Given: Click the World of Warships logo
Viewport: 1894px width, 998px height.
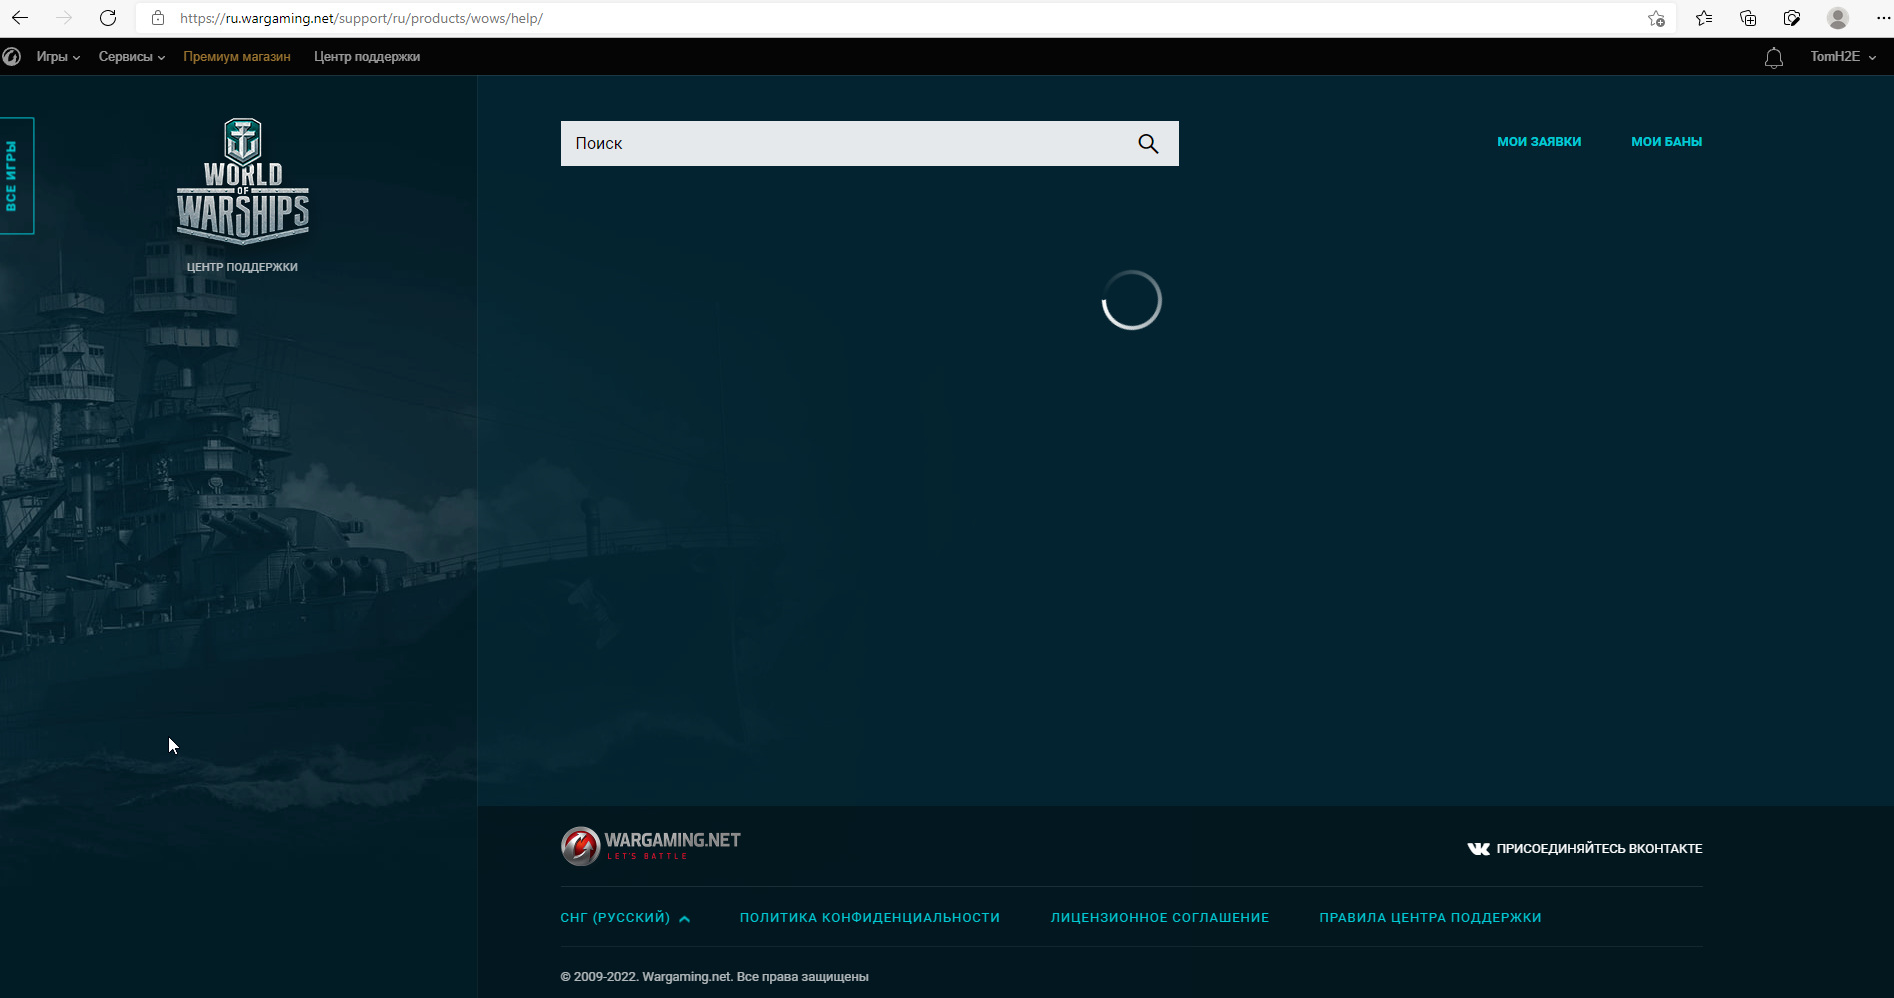Looking at the screenshot, I should (x=243, y=181).
